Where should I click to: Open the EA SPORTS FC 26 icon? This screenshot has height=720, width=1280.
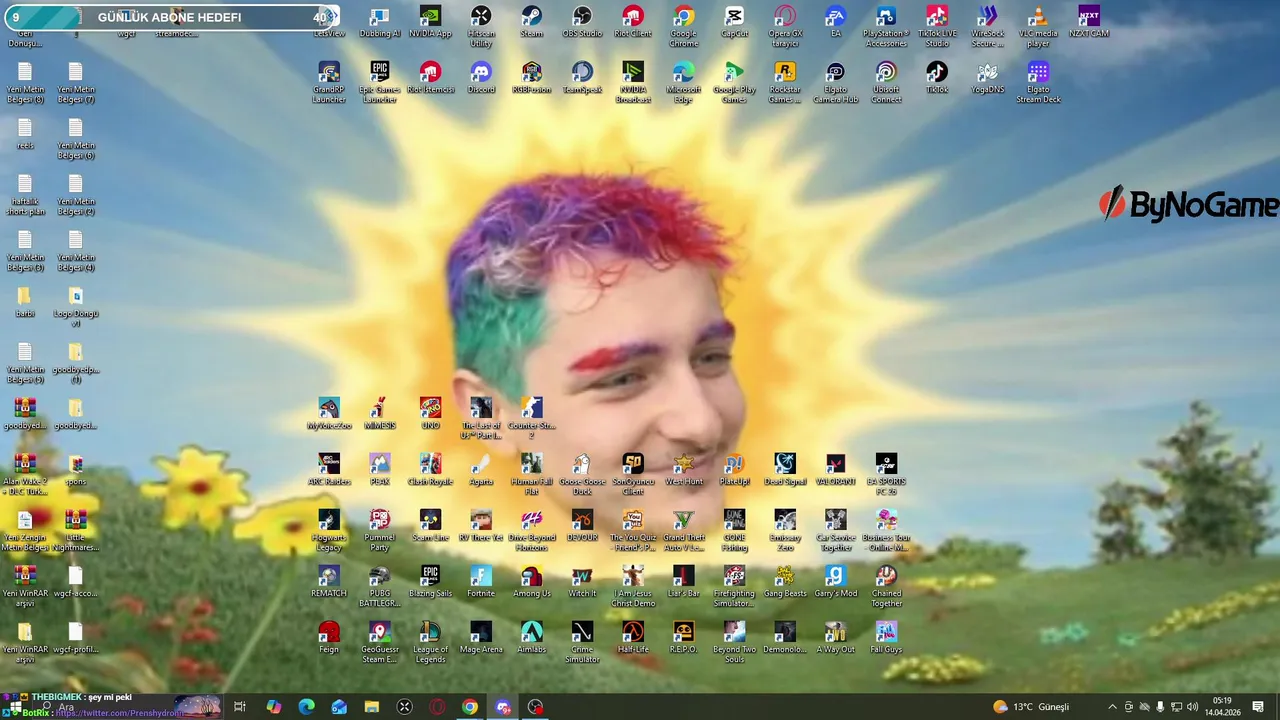[x=886, y=475]
